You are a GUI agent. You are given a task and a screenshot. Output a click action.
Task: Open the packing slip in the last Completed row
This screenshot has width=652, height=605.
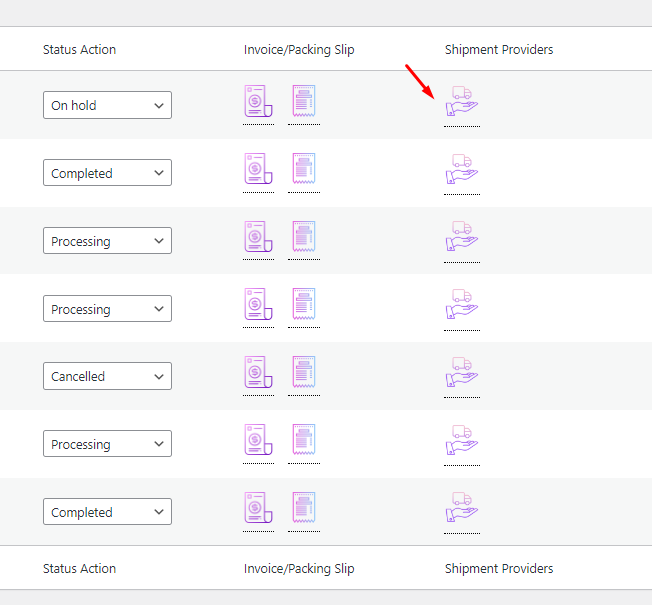pyautogui.click(x=304, y=508)
